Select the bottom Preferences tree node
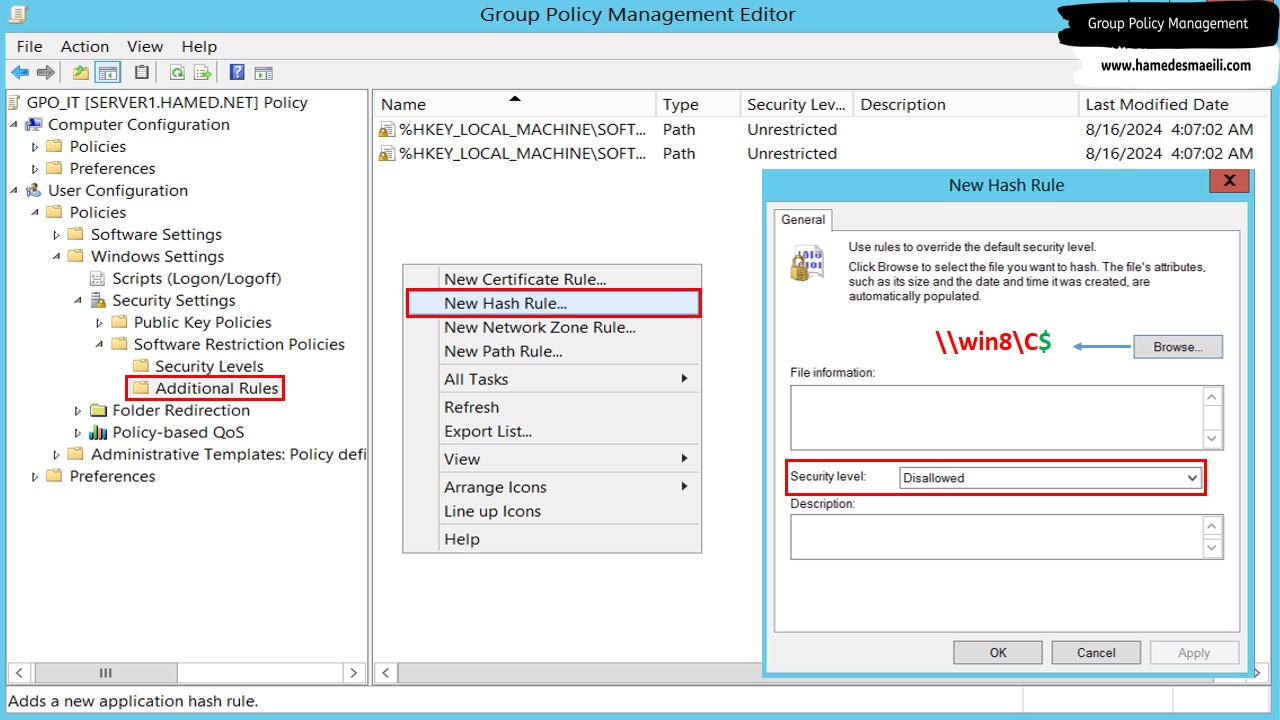 pyautogui.click(x=112, y=476)
